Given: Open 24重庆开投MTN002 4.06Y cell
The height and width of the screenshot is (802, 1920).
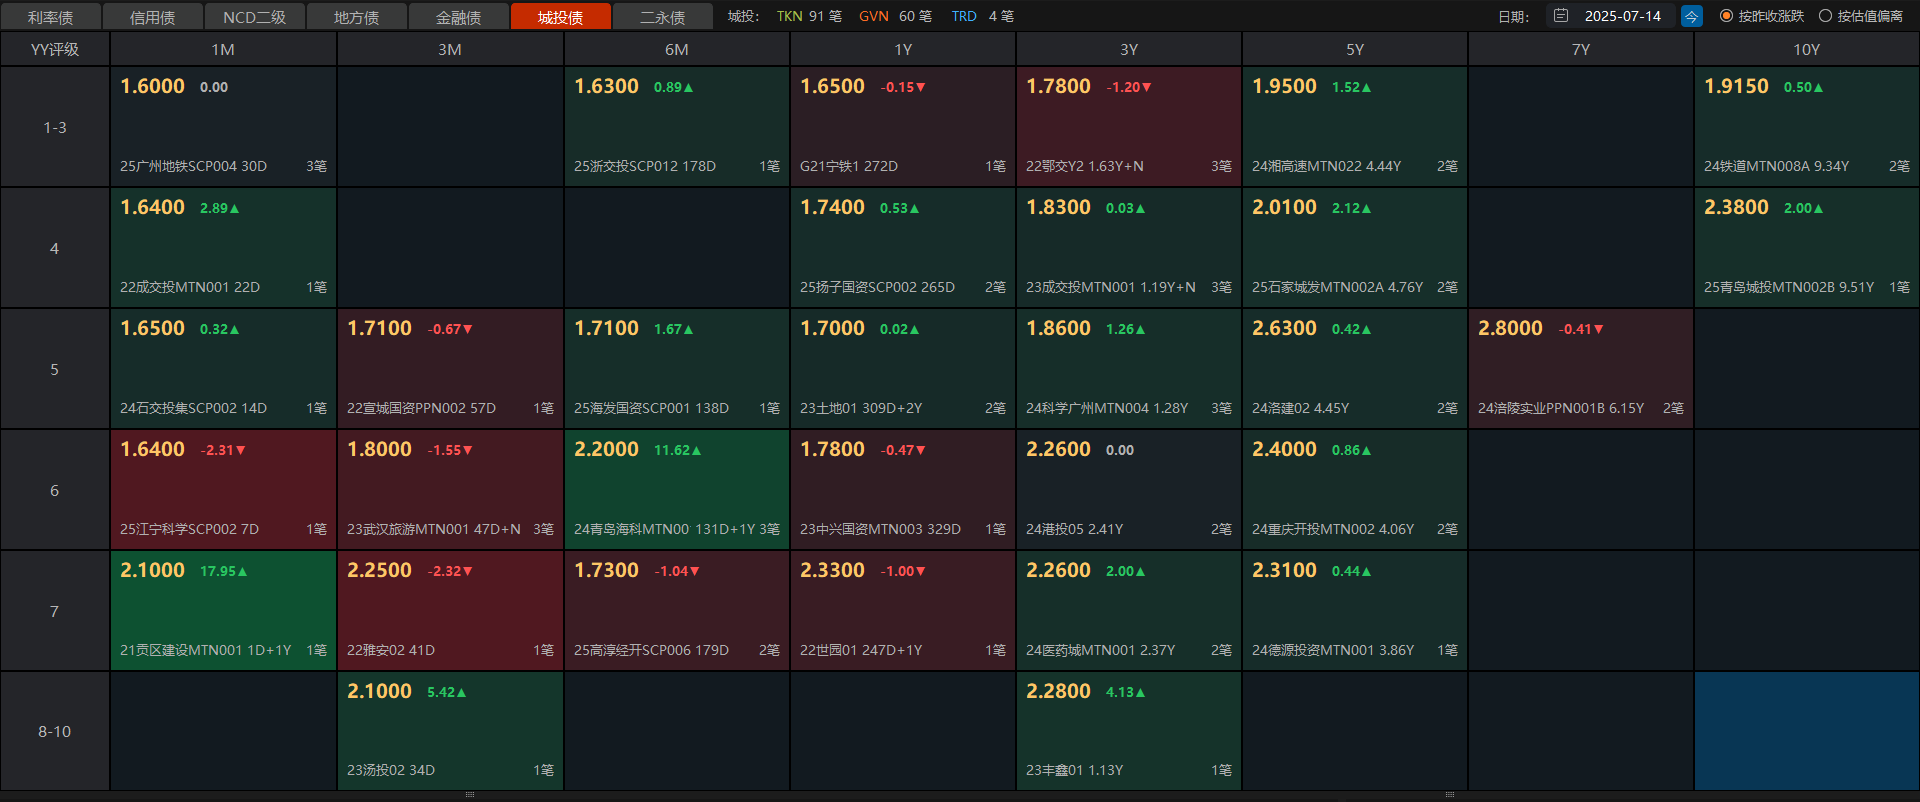Looking at the screenshot, I should tap(1355, 490).
